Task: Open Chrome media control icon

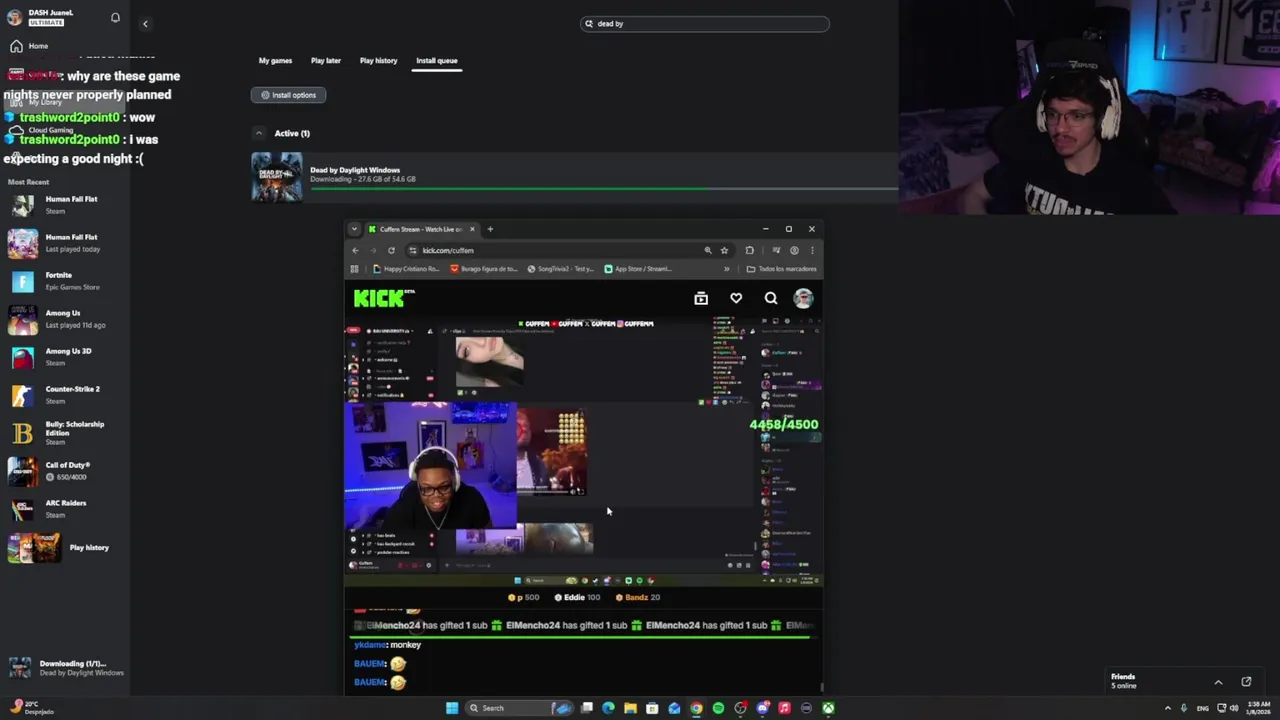Action: [x=776, y=250]
